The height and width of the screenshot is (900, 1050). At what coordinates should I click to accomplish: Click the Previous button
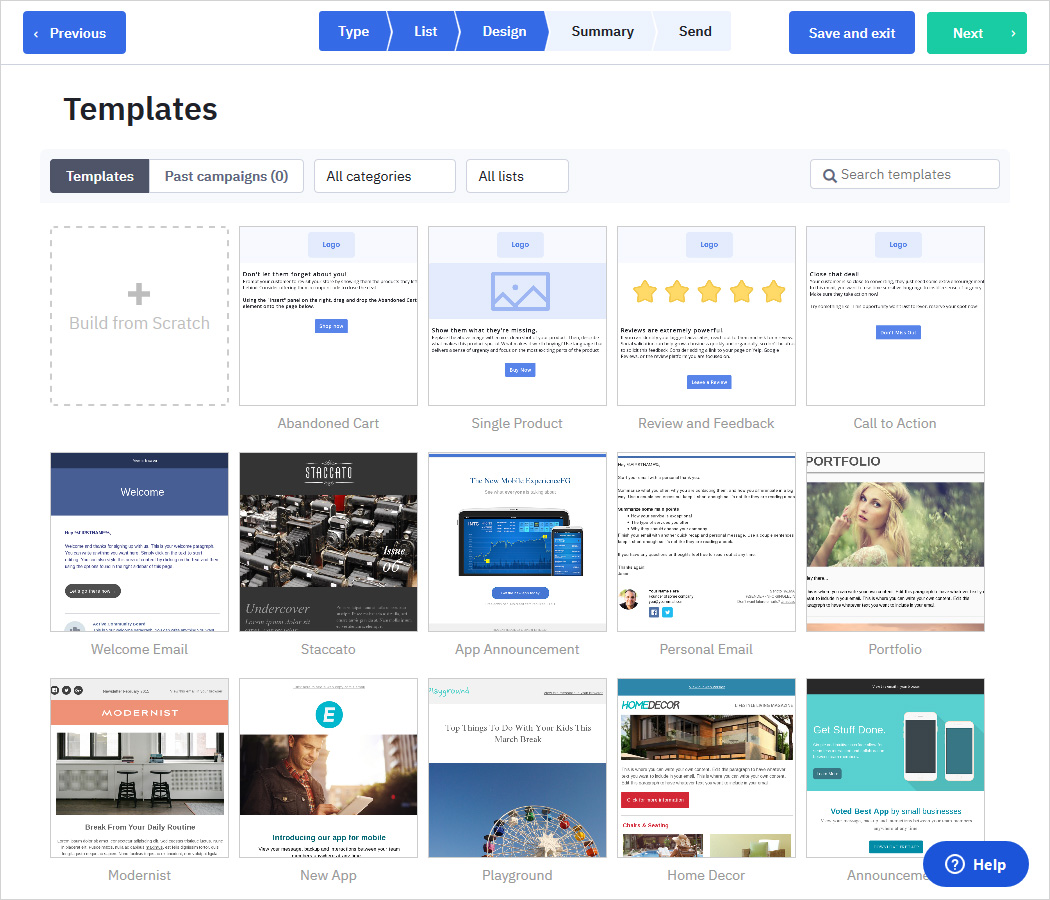[75, 33]
